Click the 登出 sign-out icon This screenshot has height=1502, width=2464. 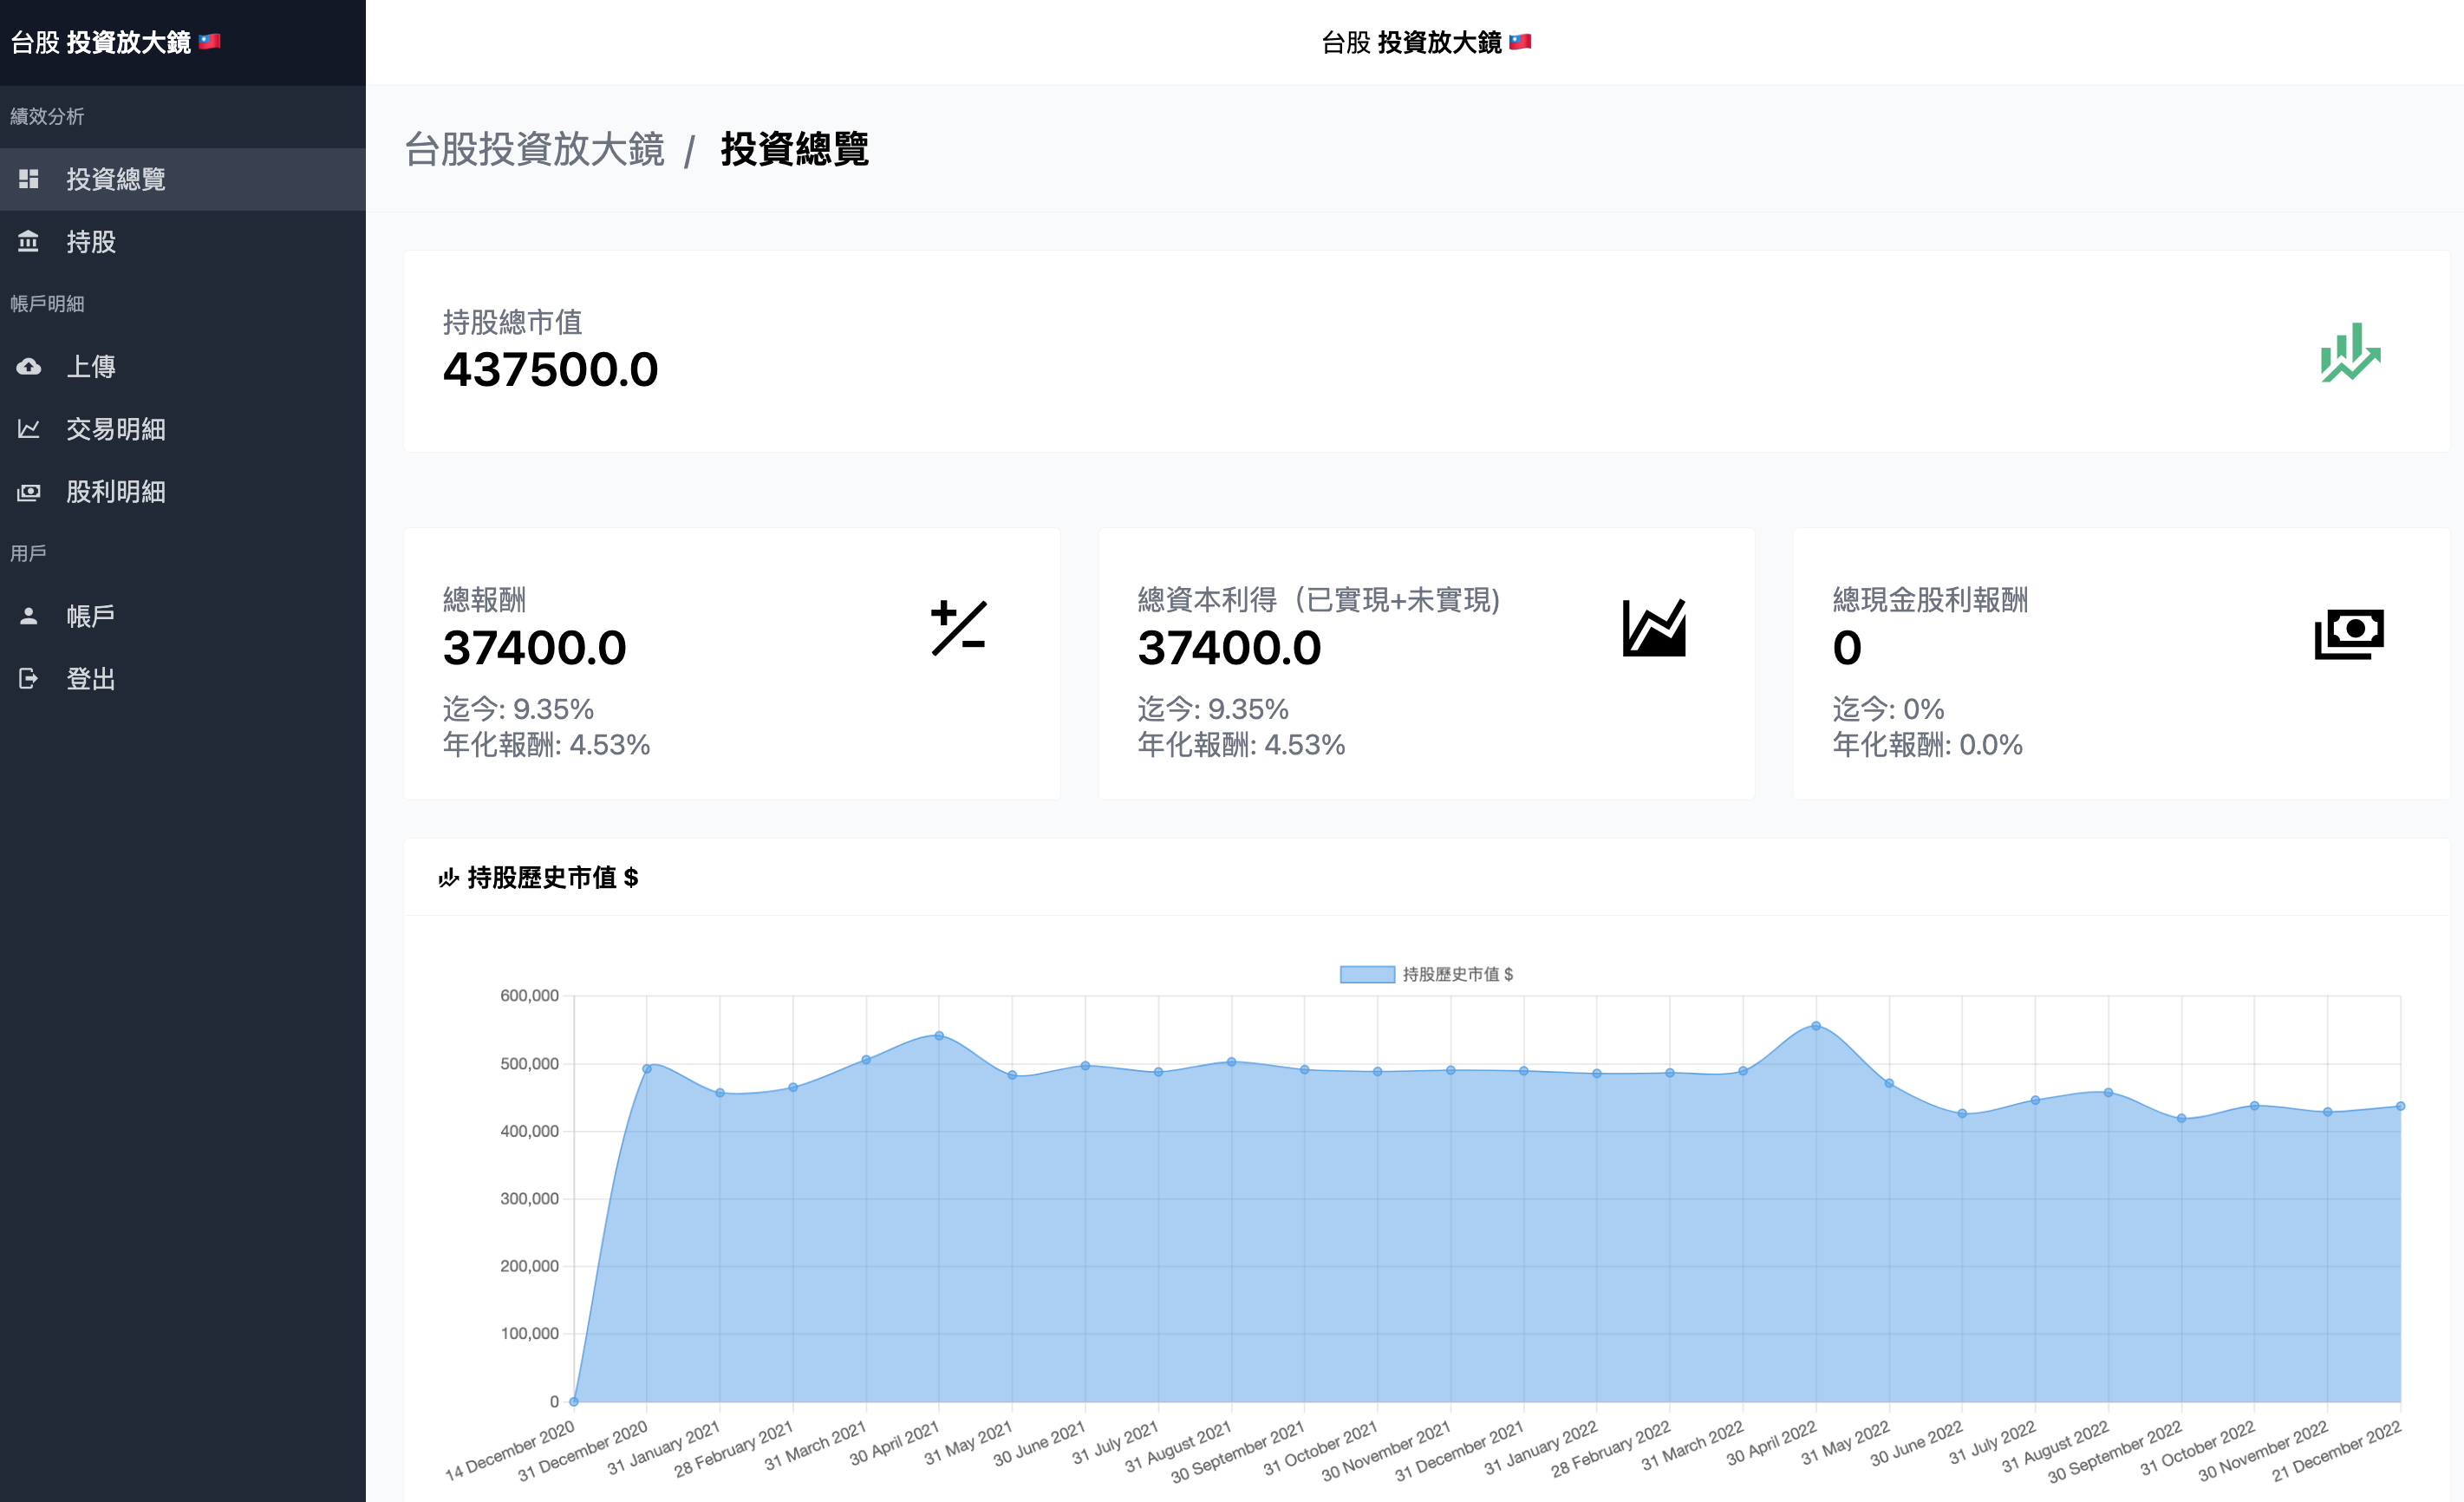pyautogui.click(x=28, y=678)
